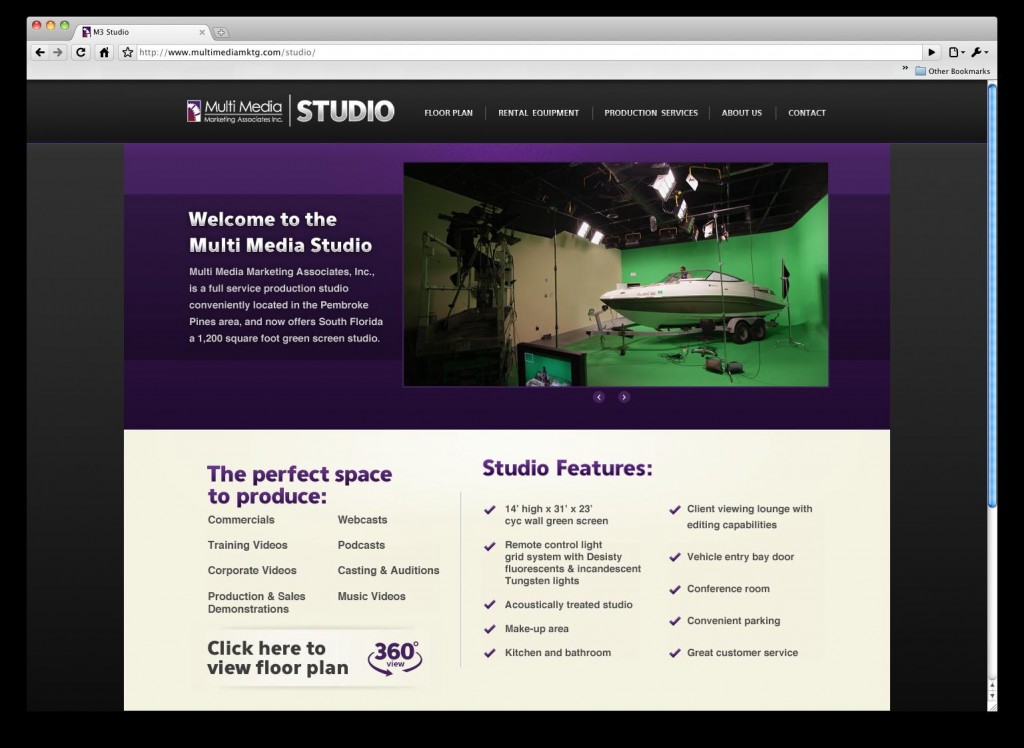The image size is (1024, 748).
Task: Open the browser home page icon
Action: pos(104,52)
